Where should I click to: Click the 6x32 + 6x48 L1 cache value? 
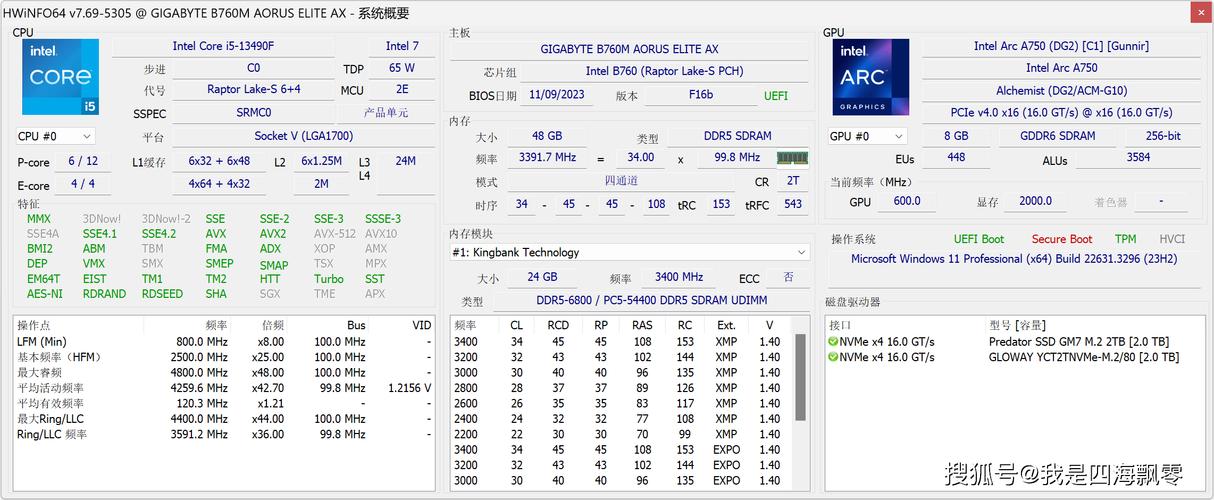pos(219,161)
